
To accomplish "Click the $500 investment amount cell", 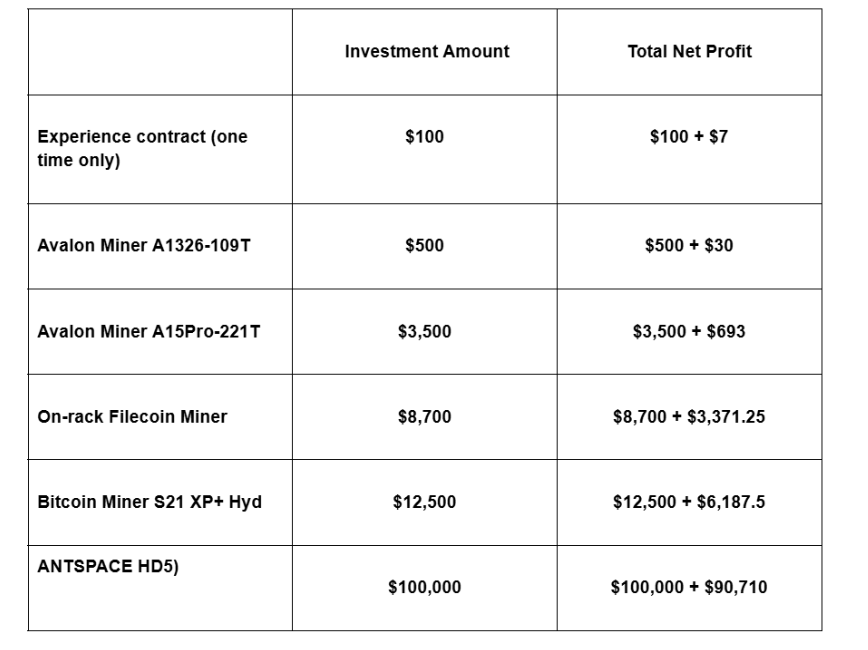I will pos(424,245).
